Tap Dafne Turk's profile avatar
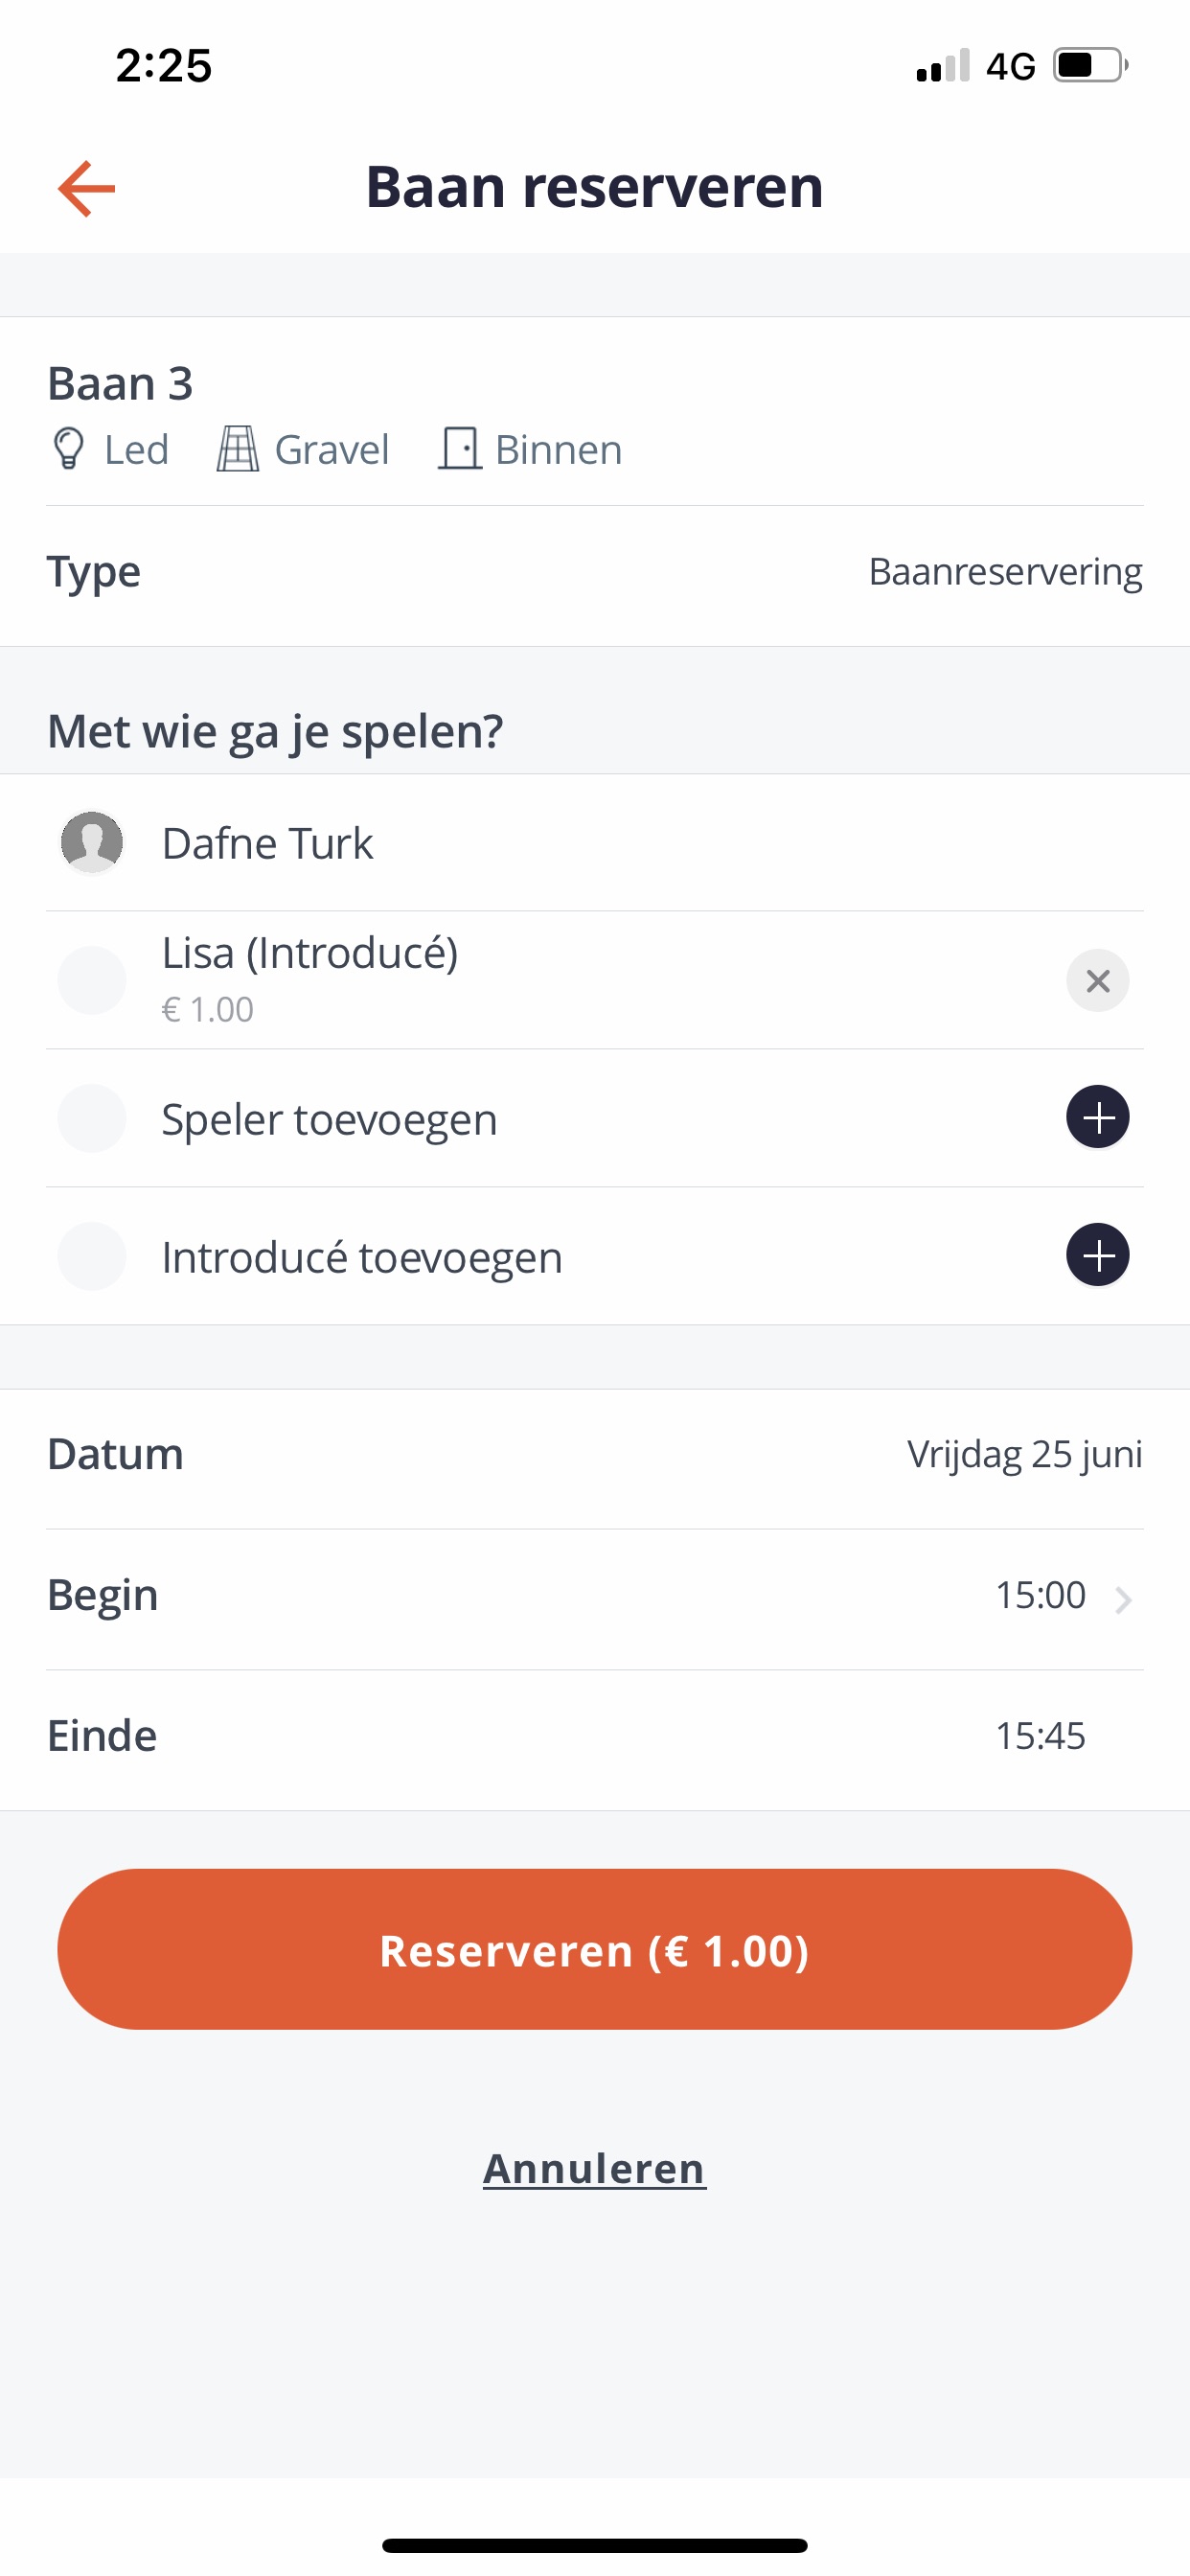Viewport: 1190px width, 2576px height. 92,842
